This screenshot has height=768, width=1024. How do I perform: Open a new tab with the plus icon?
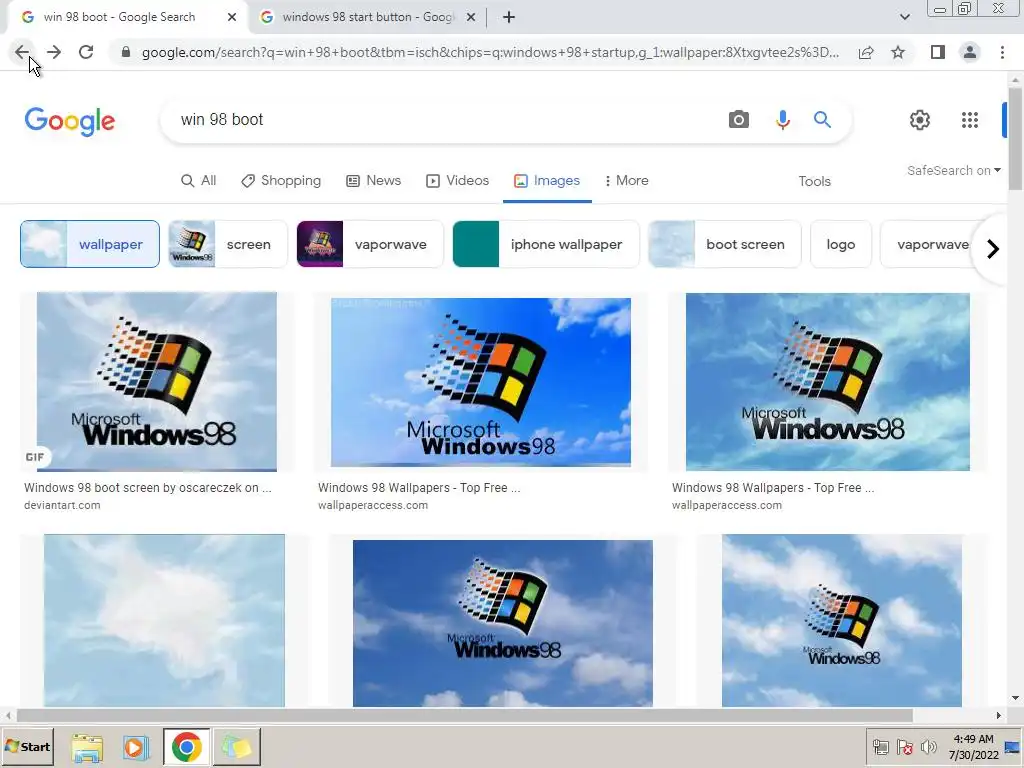pyautogui.click(x=509, y=18)
